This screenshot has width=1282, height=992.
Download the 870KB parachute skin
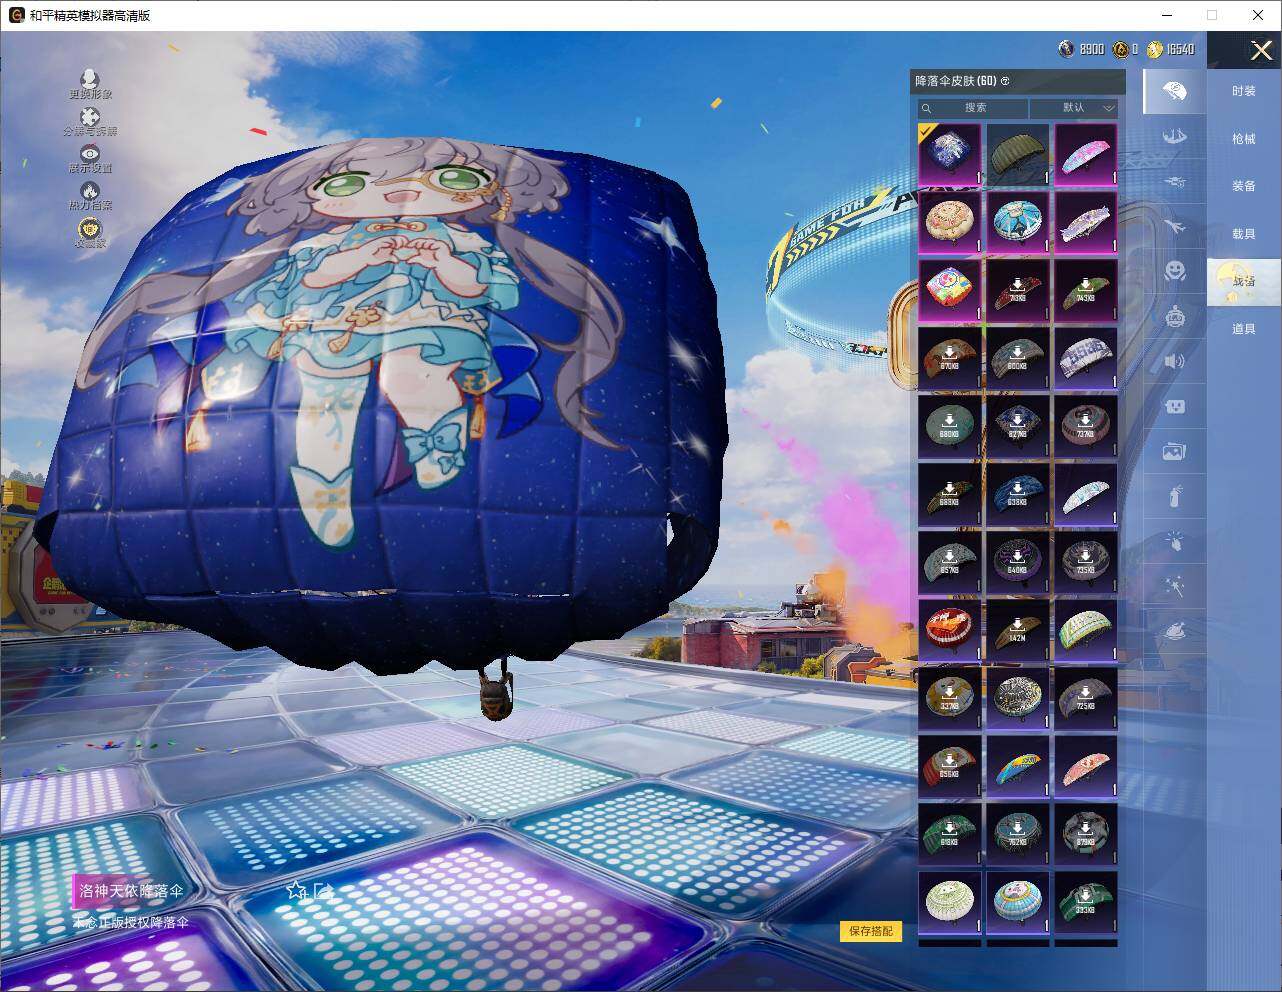[x=950, y=358]
